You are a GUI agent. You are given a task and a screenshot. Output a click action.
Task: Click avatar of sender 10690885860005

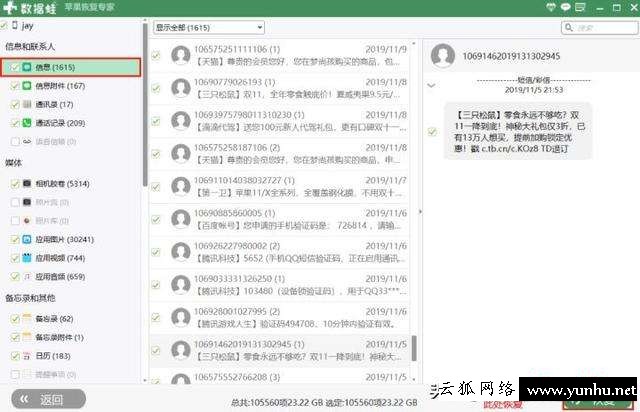(180, 219)
